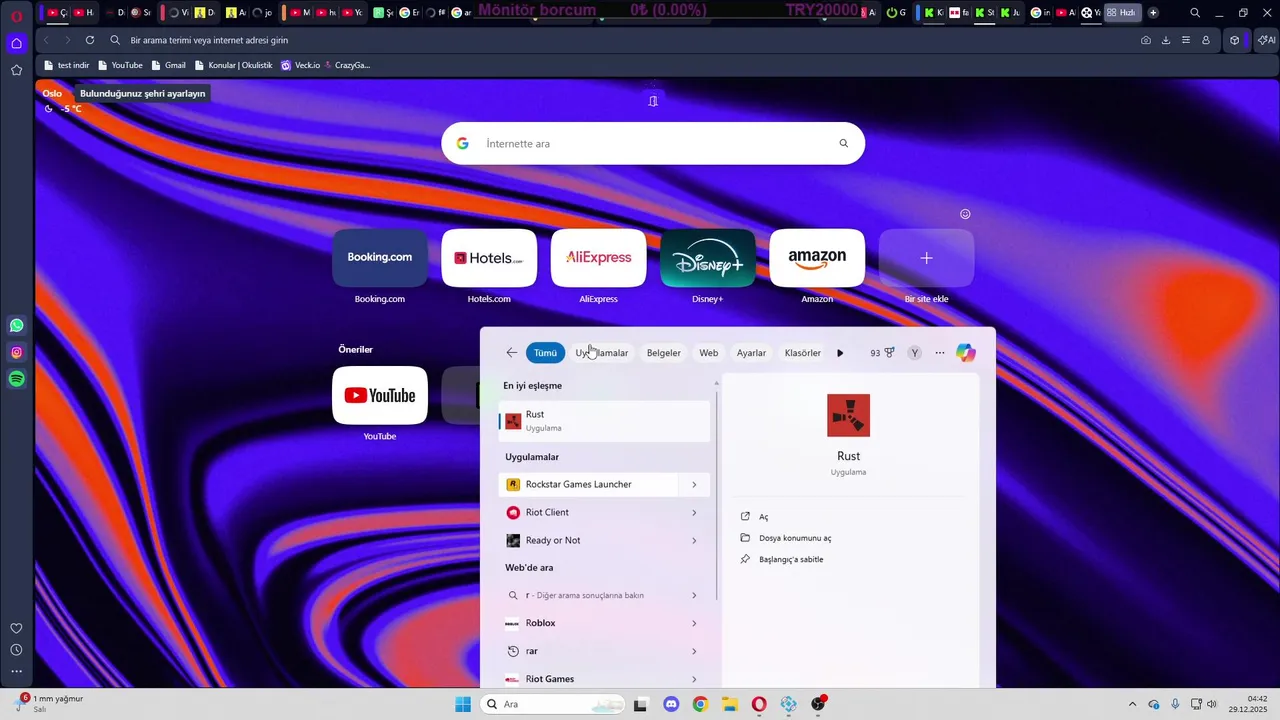Open the Y account avatar in search panel
The height and width of the screenshot is (720, 1280).
[914, 353]
